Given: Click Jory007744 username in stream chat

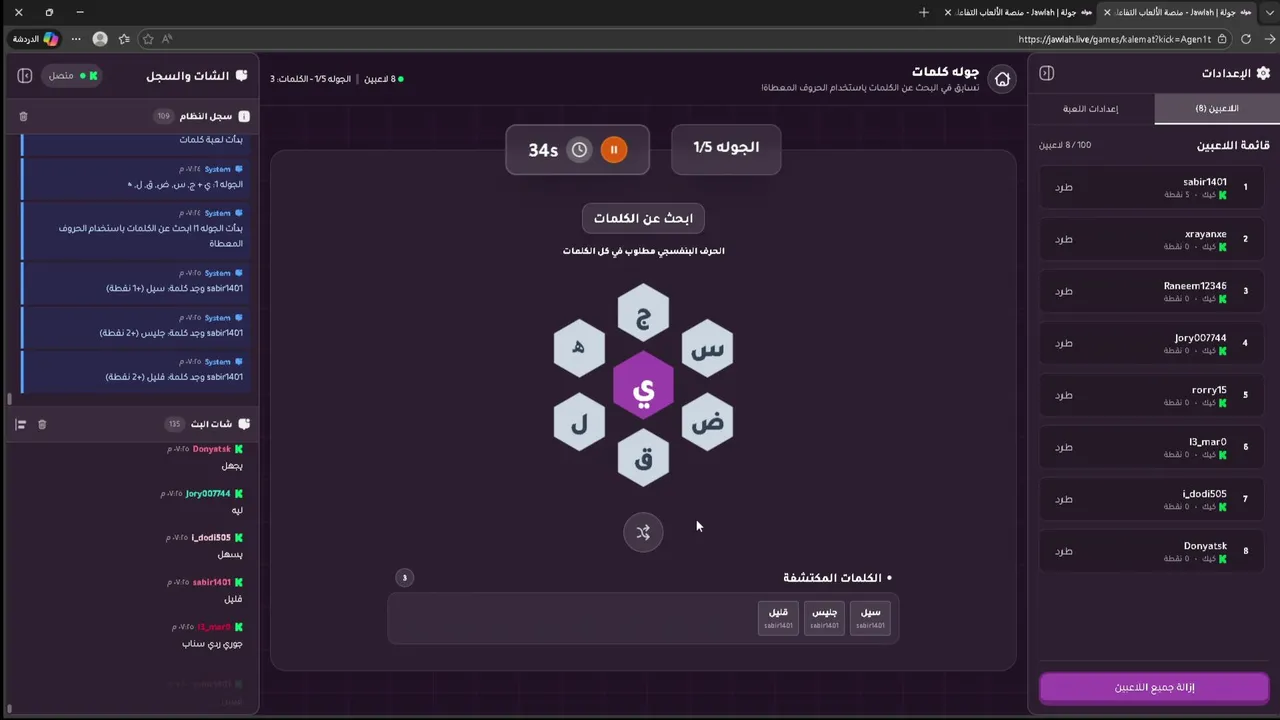Looking at the screenshot, I should click(x=208, y=493).
